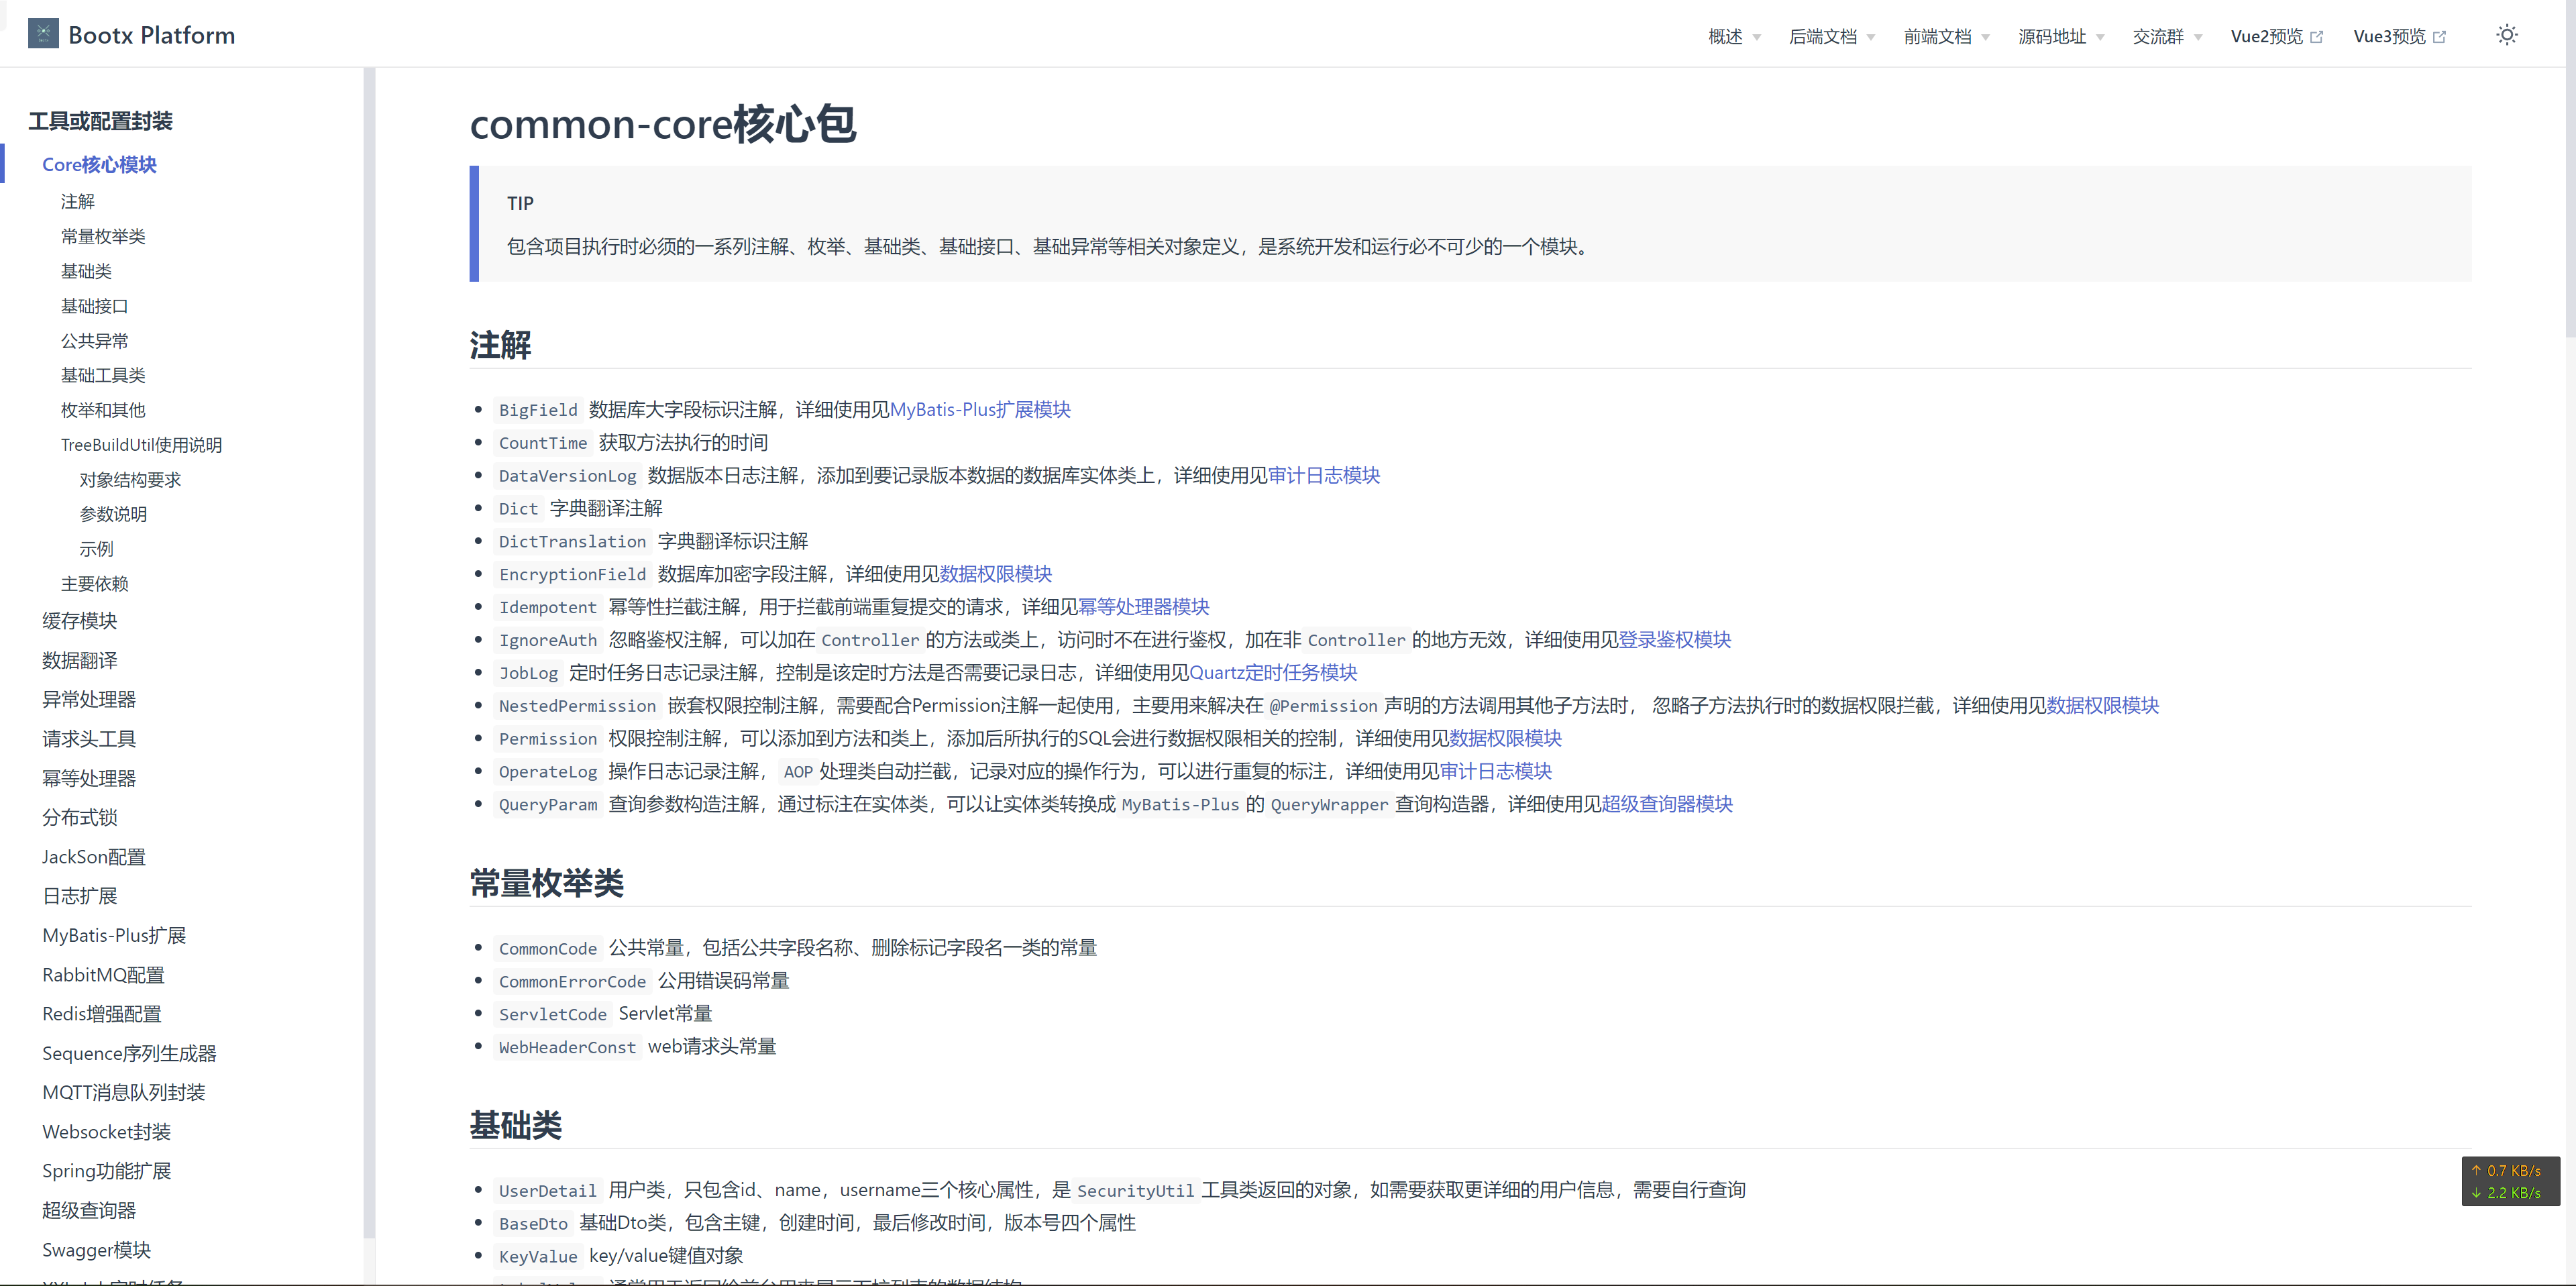
Task: Select 常量枚举类 sidebar sub-item
Action: 103,237
